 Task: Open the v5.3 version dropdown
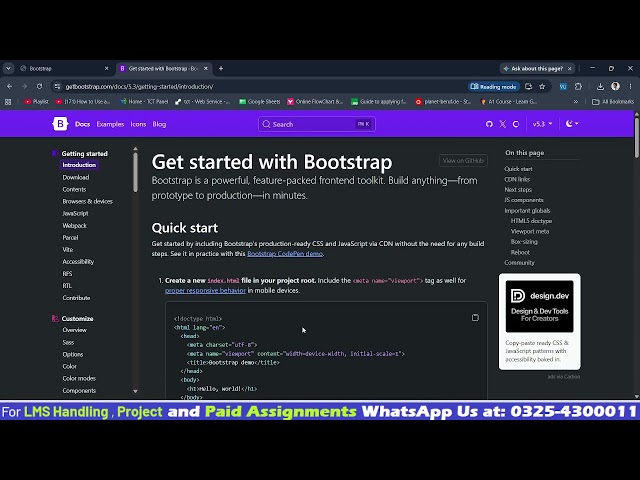coord(542,124)
